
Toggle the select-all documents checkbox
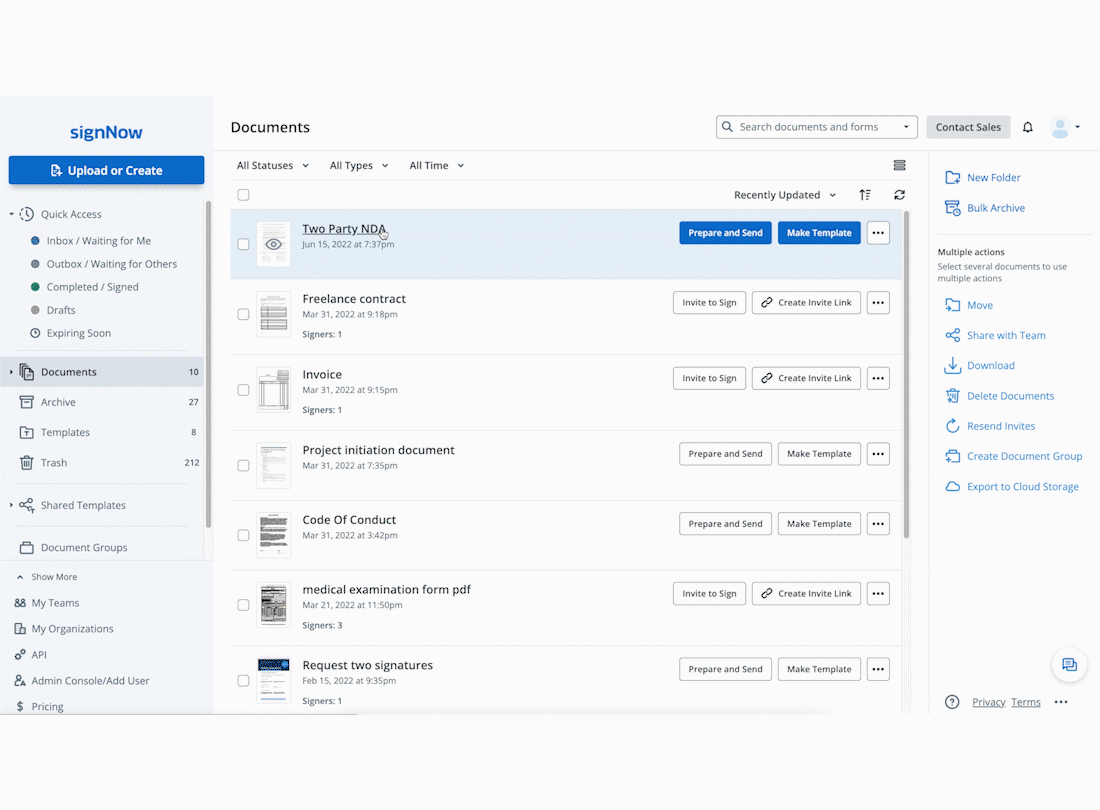[243, 195]
